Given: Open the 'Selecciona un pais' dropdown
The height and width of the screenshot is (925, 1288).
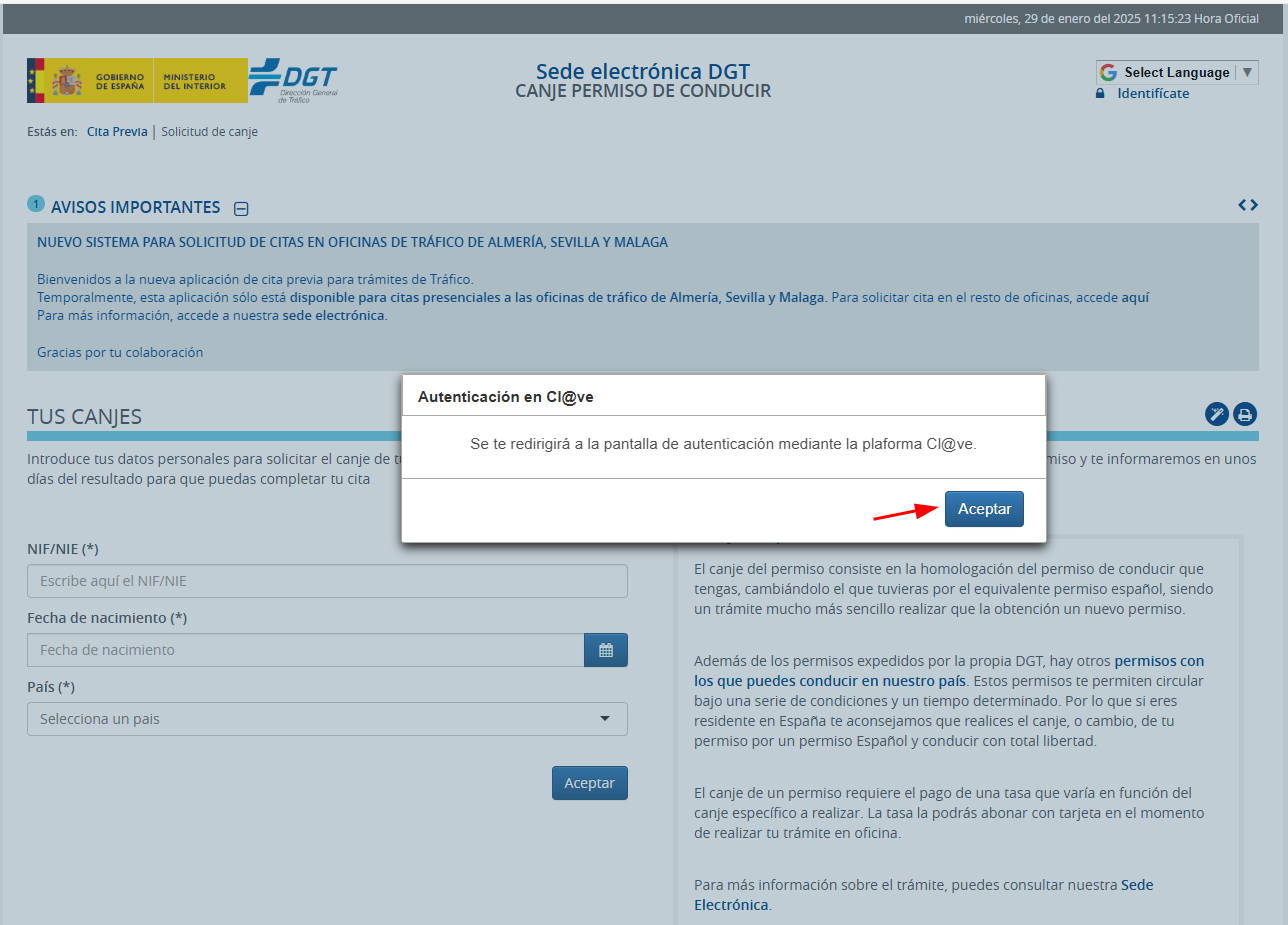Looking at the screenshot, I should coord(327,719).
